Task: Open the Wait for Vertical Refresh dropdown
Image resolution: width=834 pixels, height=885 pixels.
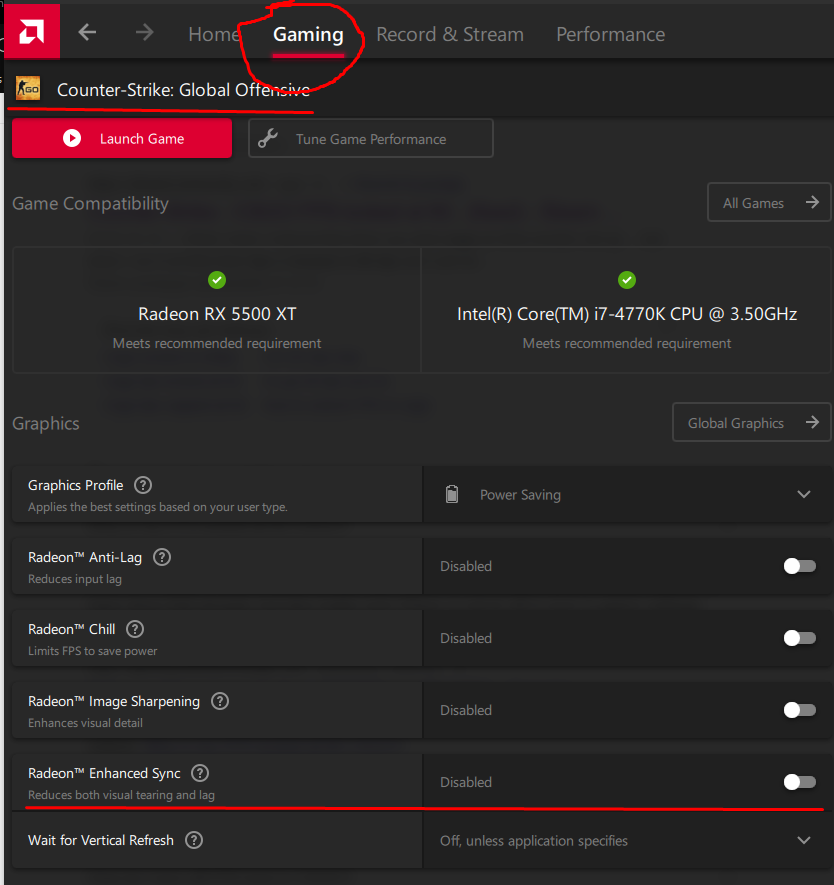Action: pyautogui.click(x=626, y=840)
